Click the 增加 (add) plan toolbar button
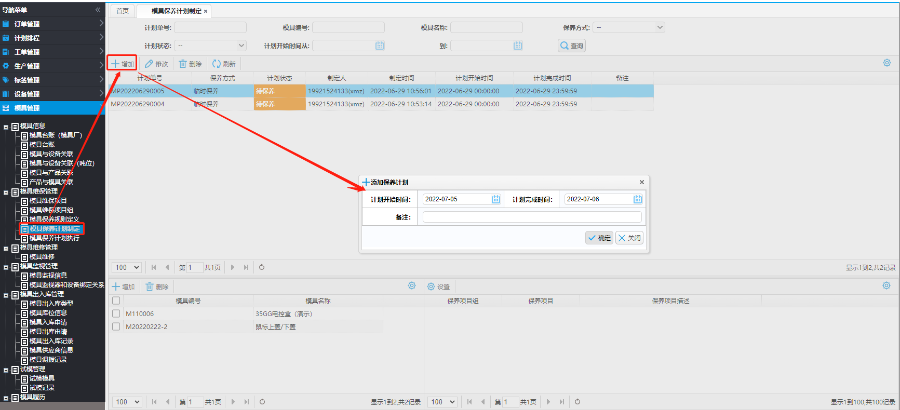Image resolution: width=900 pixels, height=410 pixels. point(122,63)
